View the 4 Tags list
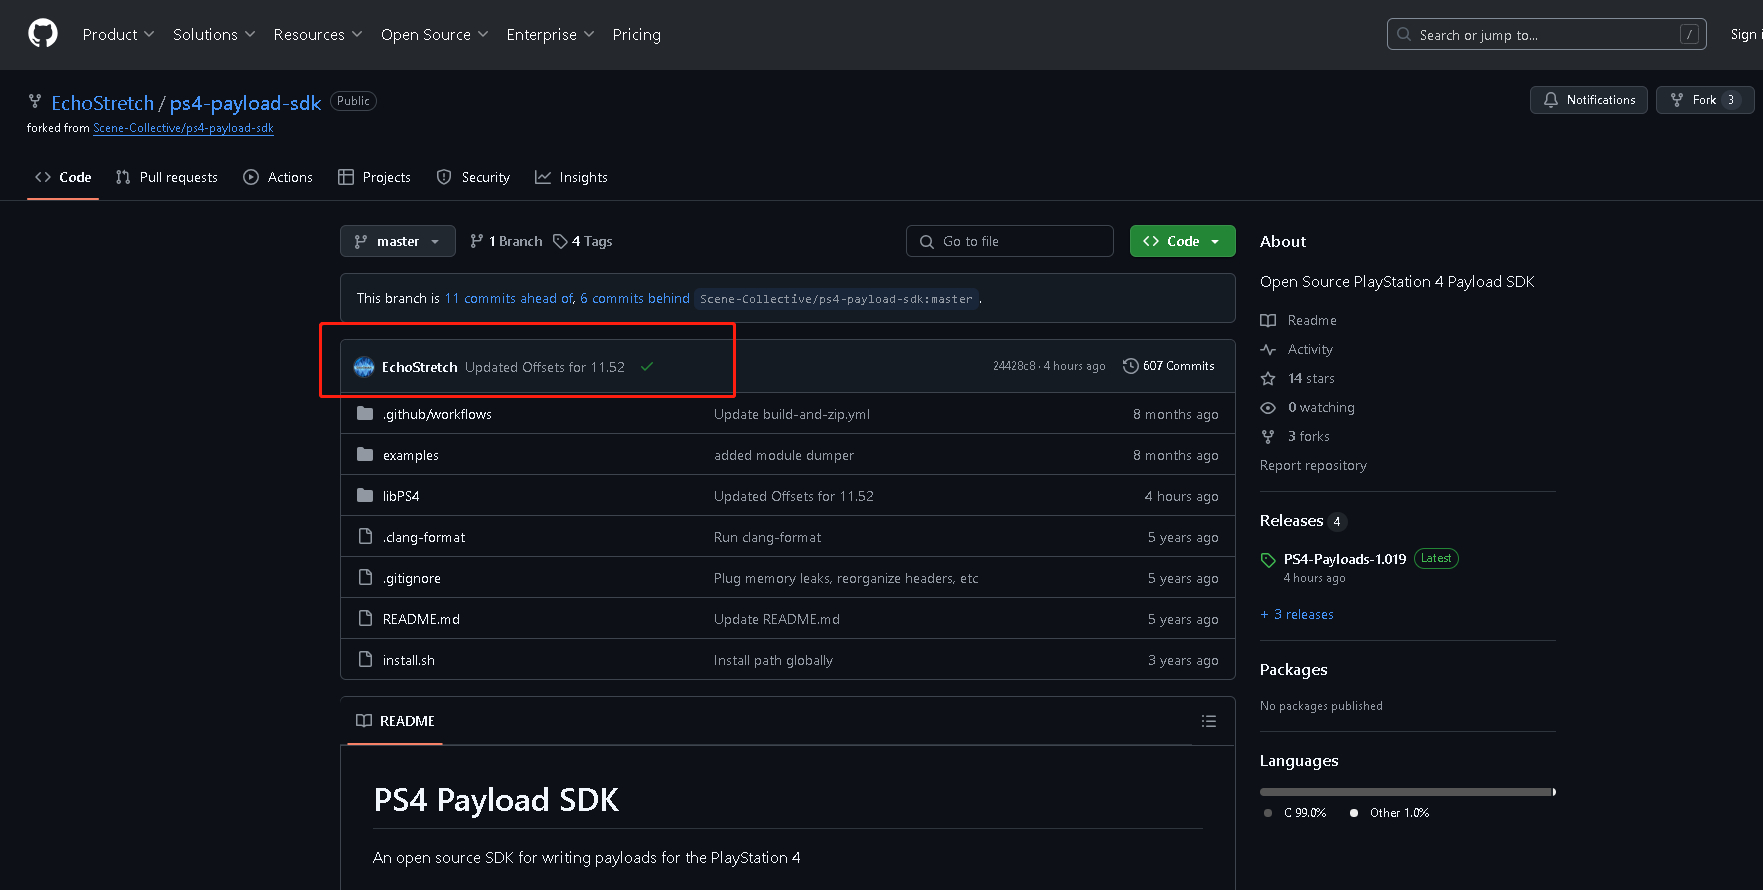Image resolution: width=1763 pixels, height=890 pixels. pyautogui.click(x=583, y=241)
